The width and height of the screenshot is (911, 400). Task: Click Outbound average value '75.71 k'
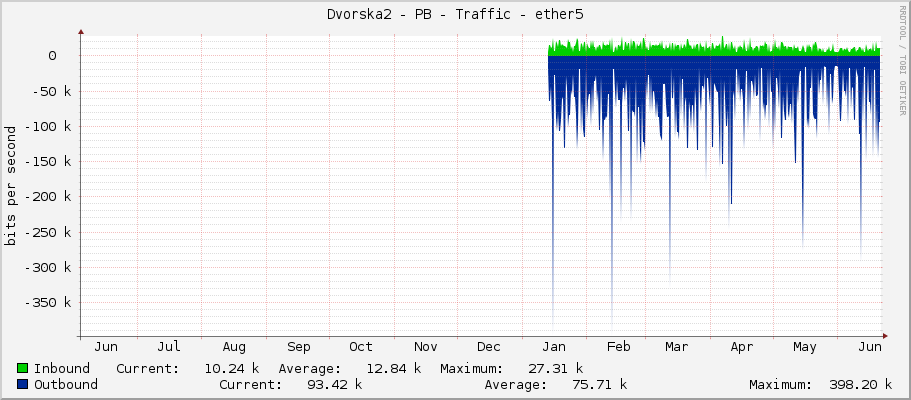click(600, 384)
